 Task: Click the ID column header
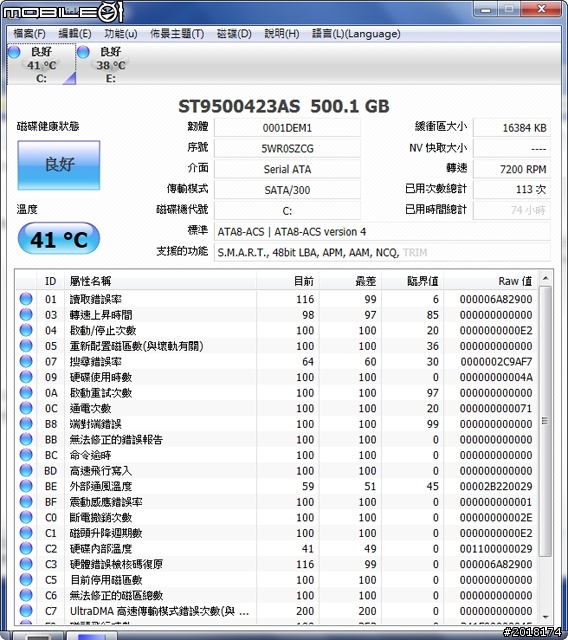(51, 281)
